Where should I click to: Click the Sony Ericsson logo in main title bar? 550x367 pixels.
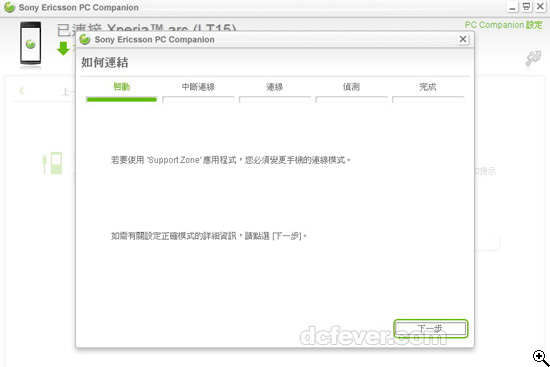[10, 7]
